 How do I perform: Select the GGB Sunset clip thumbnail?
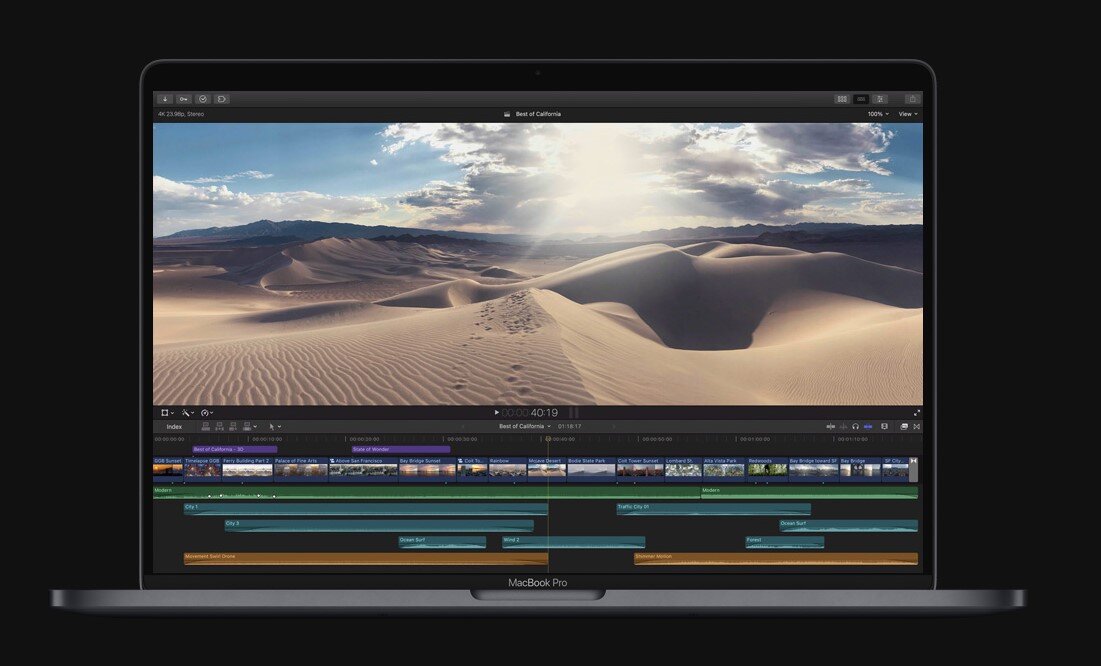click(x=168, y=469)
